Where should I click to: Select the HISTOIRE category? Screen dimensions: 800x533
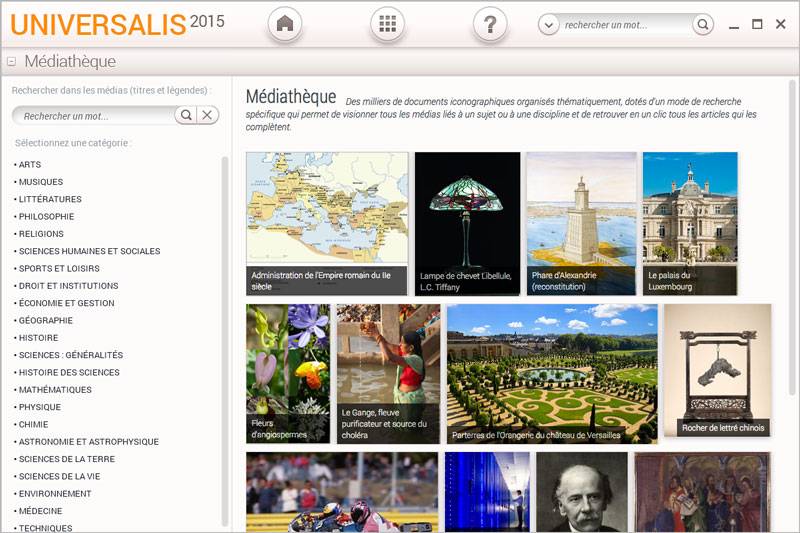click(38, 338)
